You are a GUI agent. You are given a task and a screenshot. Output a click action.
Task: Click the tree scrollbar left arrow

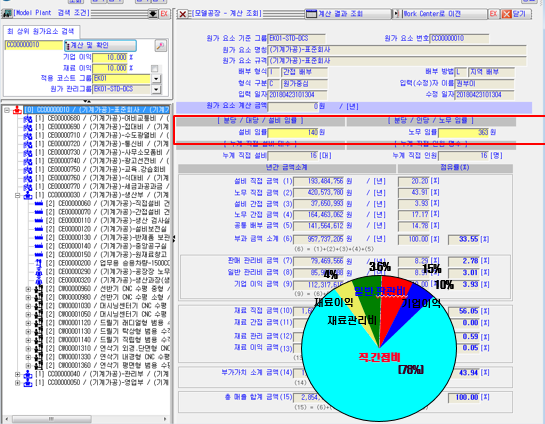point(6,419)
